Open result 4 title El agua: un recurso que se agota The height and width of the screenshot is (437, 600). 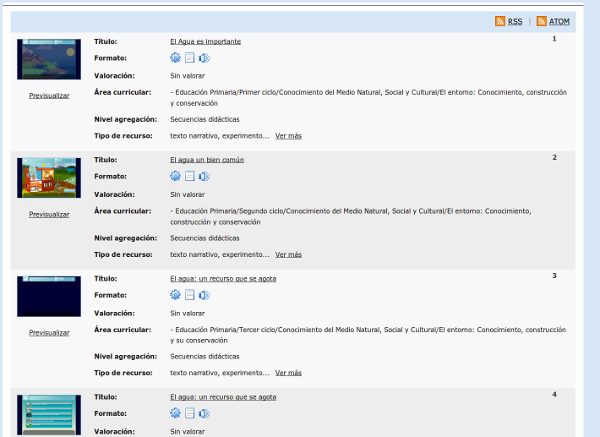point(223,397)
